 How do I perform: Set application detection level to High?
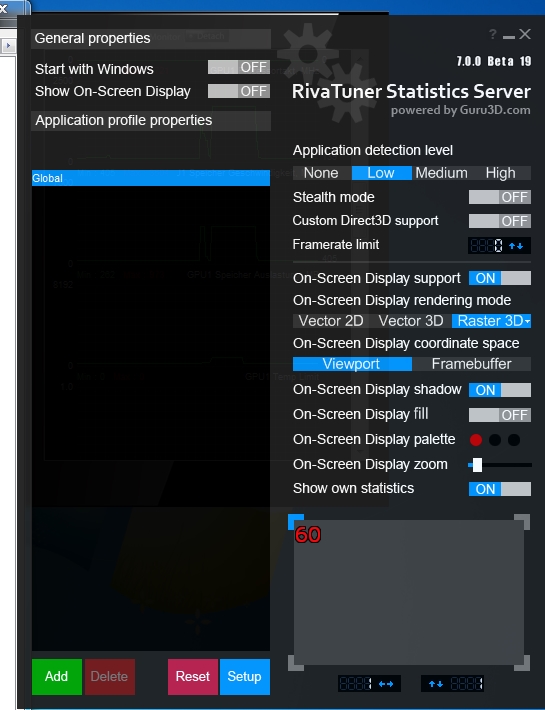coord(501,173)
